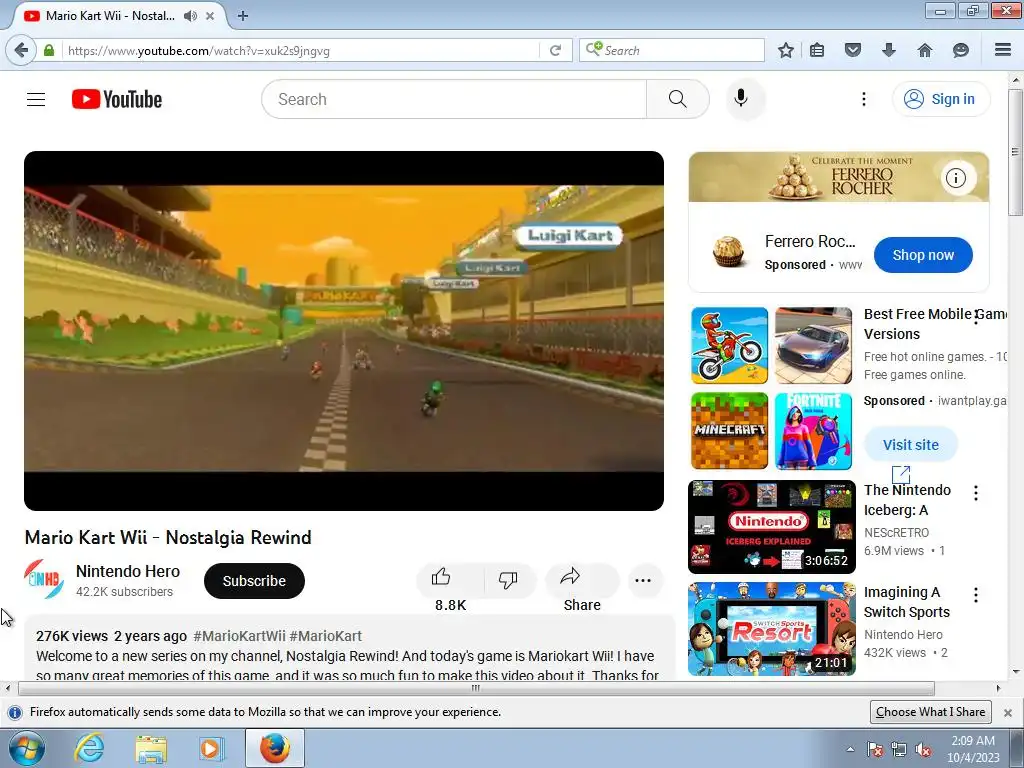1024x768 pixels.
Task: Open the YouTube hamburger guide menu
Action: pos(36,99)
